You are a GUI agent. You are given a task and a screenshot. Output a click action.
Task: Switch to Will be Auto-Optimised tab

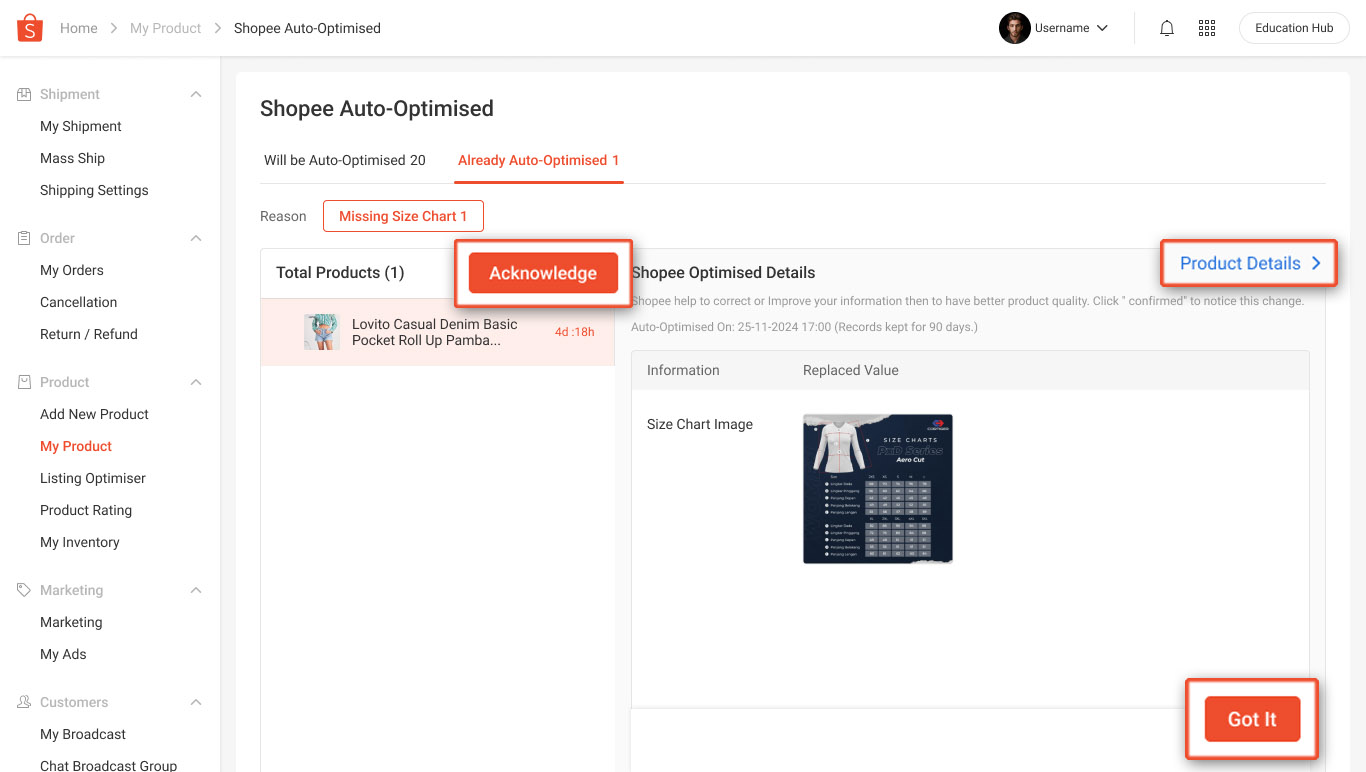(345, 160)
